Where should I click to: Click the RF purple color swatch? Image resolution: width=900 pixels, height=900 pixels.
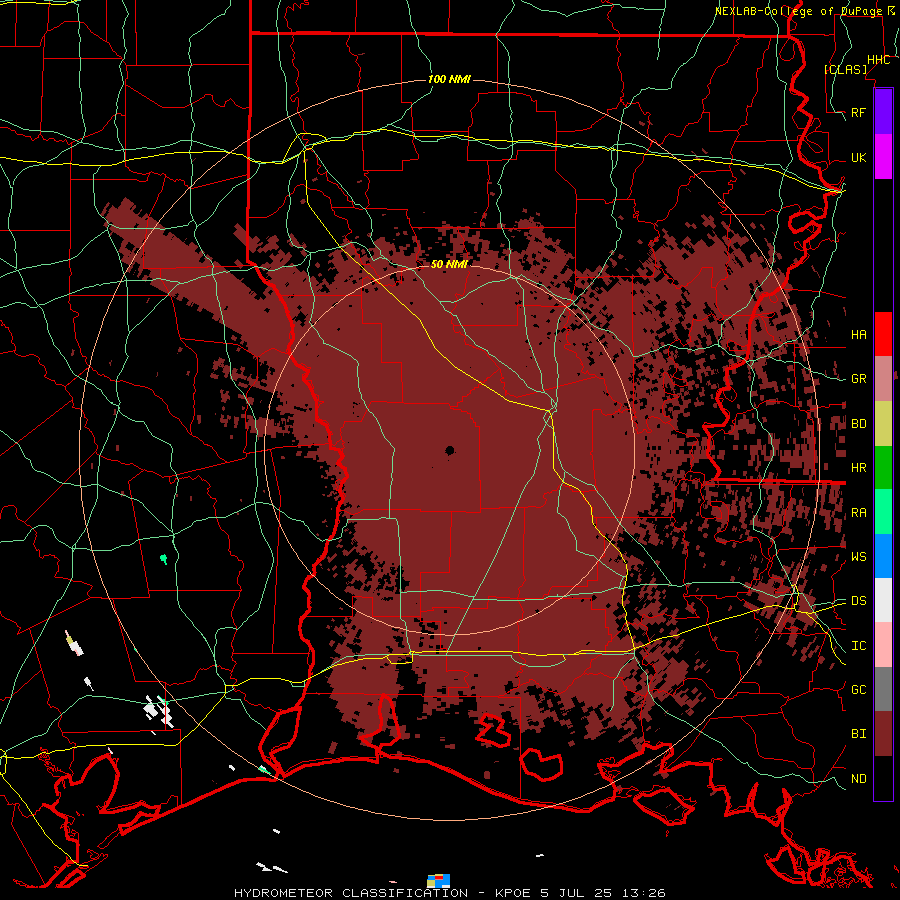click(883, 112)
